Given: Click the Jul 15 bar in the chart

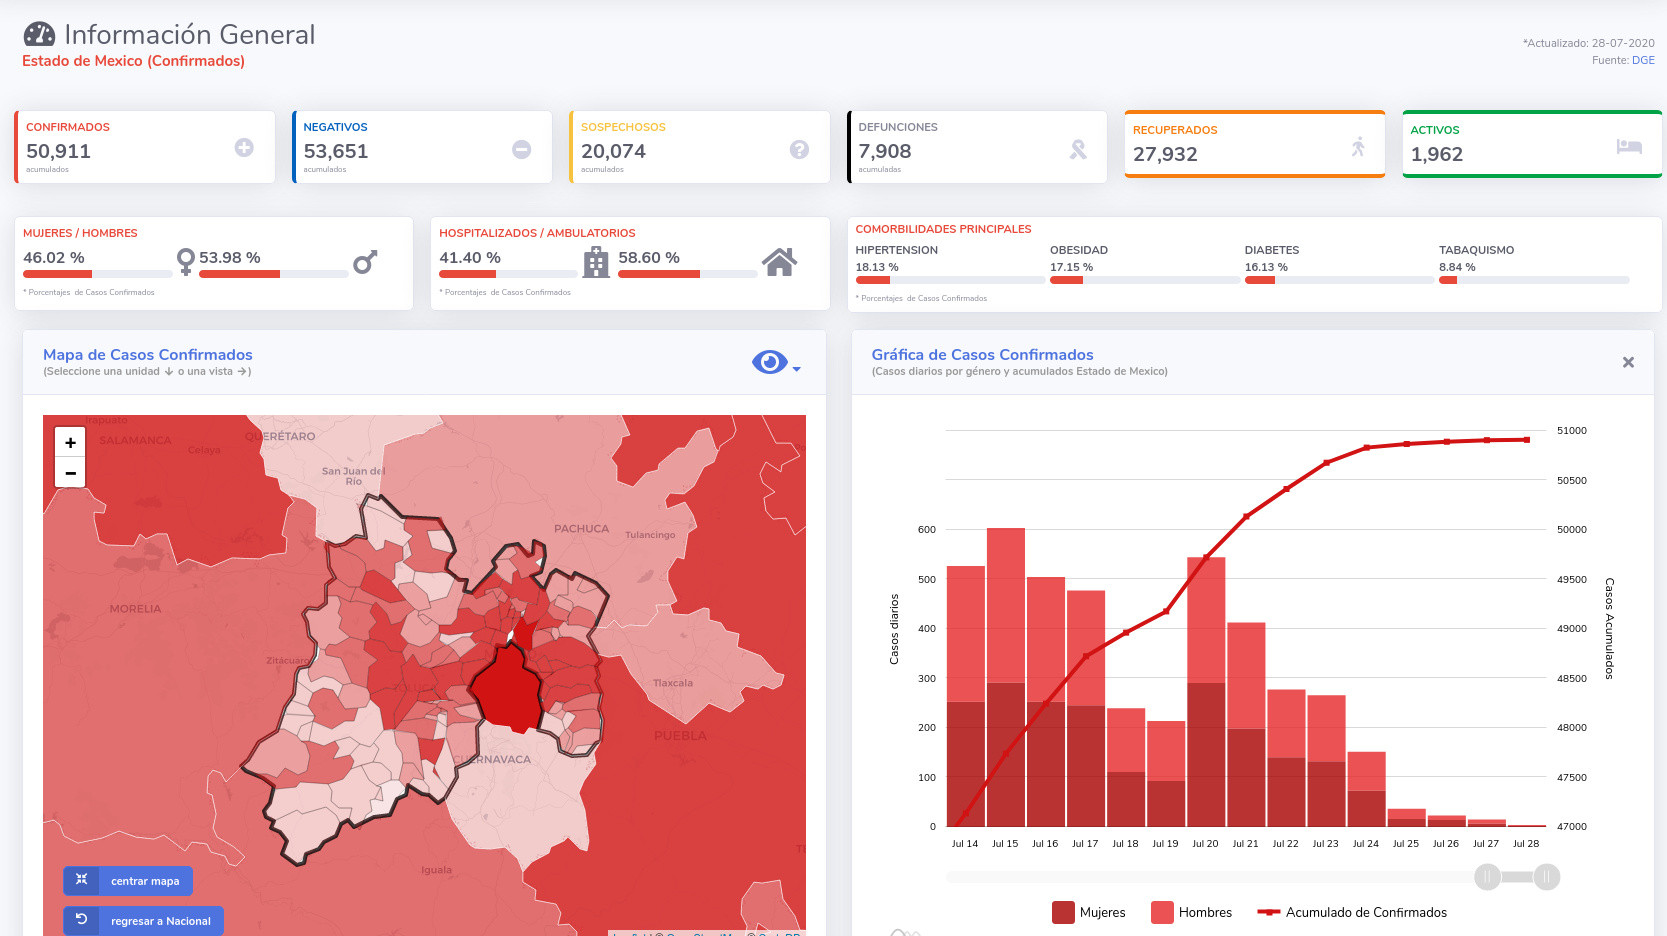Looking at the screenshot, I should coord(1005,677).
